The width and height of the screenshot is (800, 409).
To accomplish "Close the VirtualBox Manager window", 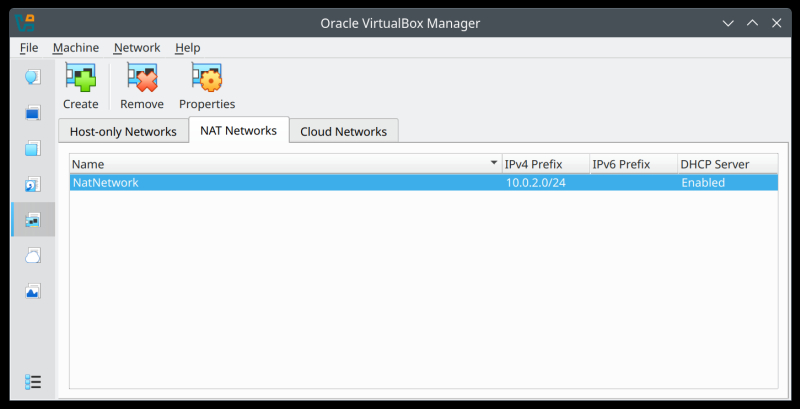I will pyautogui.click(x=777, y=23).
